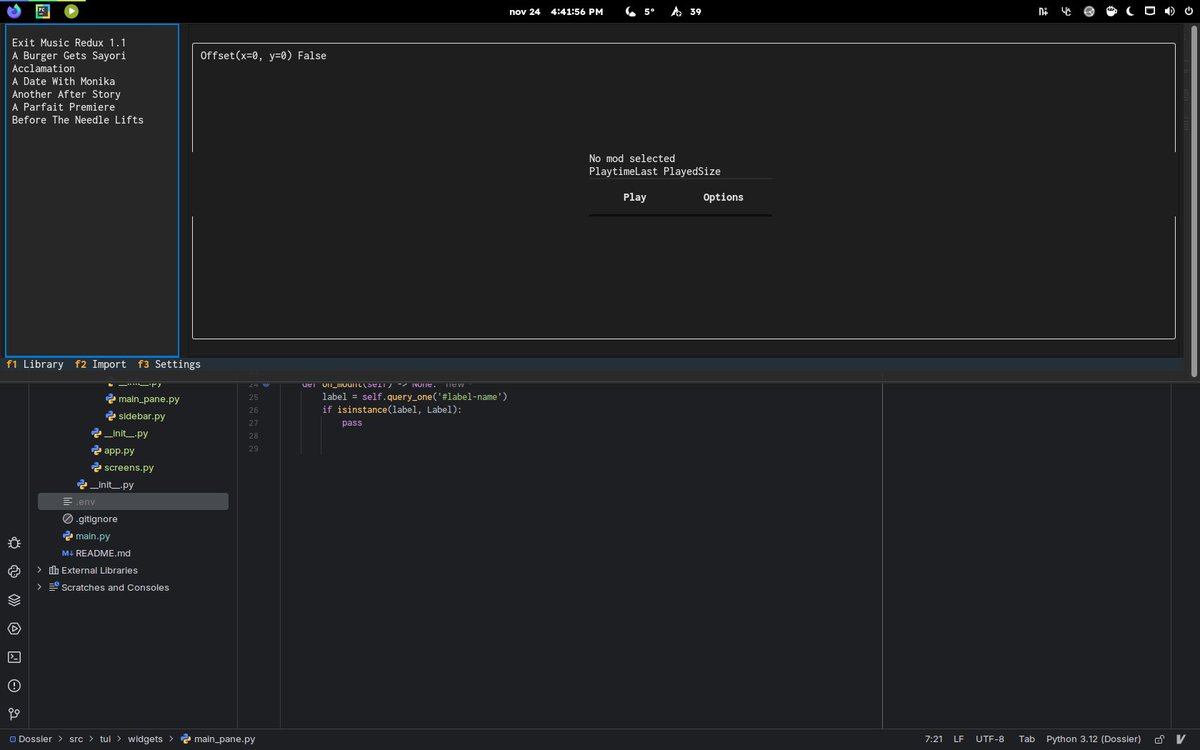This screenshot has width=1200, height=750.
Task: Open the Git tool window icon
Action: (14, 714)
